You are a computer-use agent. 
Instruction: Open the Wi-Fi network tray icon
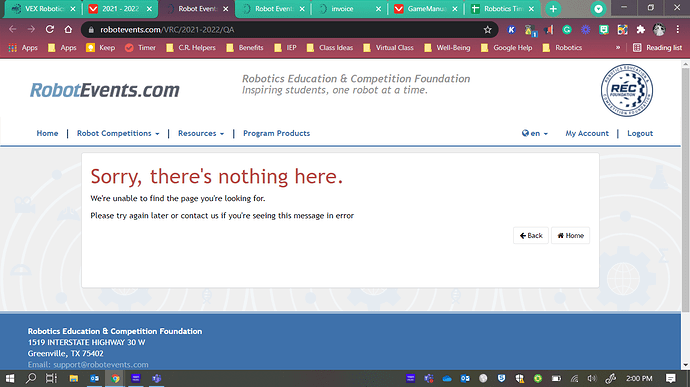click(x=574, y=378)
